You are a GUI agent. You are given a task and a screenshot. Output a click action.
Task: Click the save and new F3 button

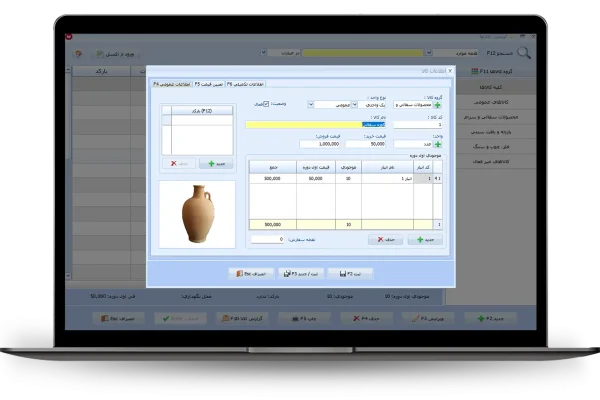(301, 274)
